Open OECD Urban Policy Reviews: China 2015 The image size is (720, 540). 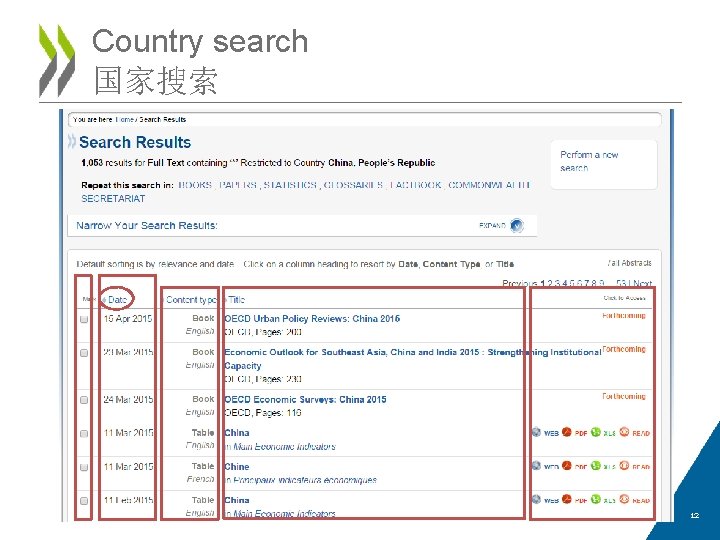click(x=312, y=319)
